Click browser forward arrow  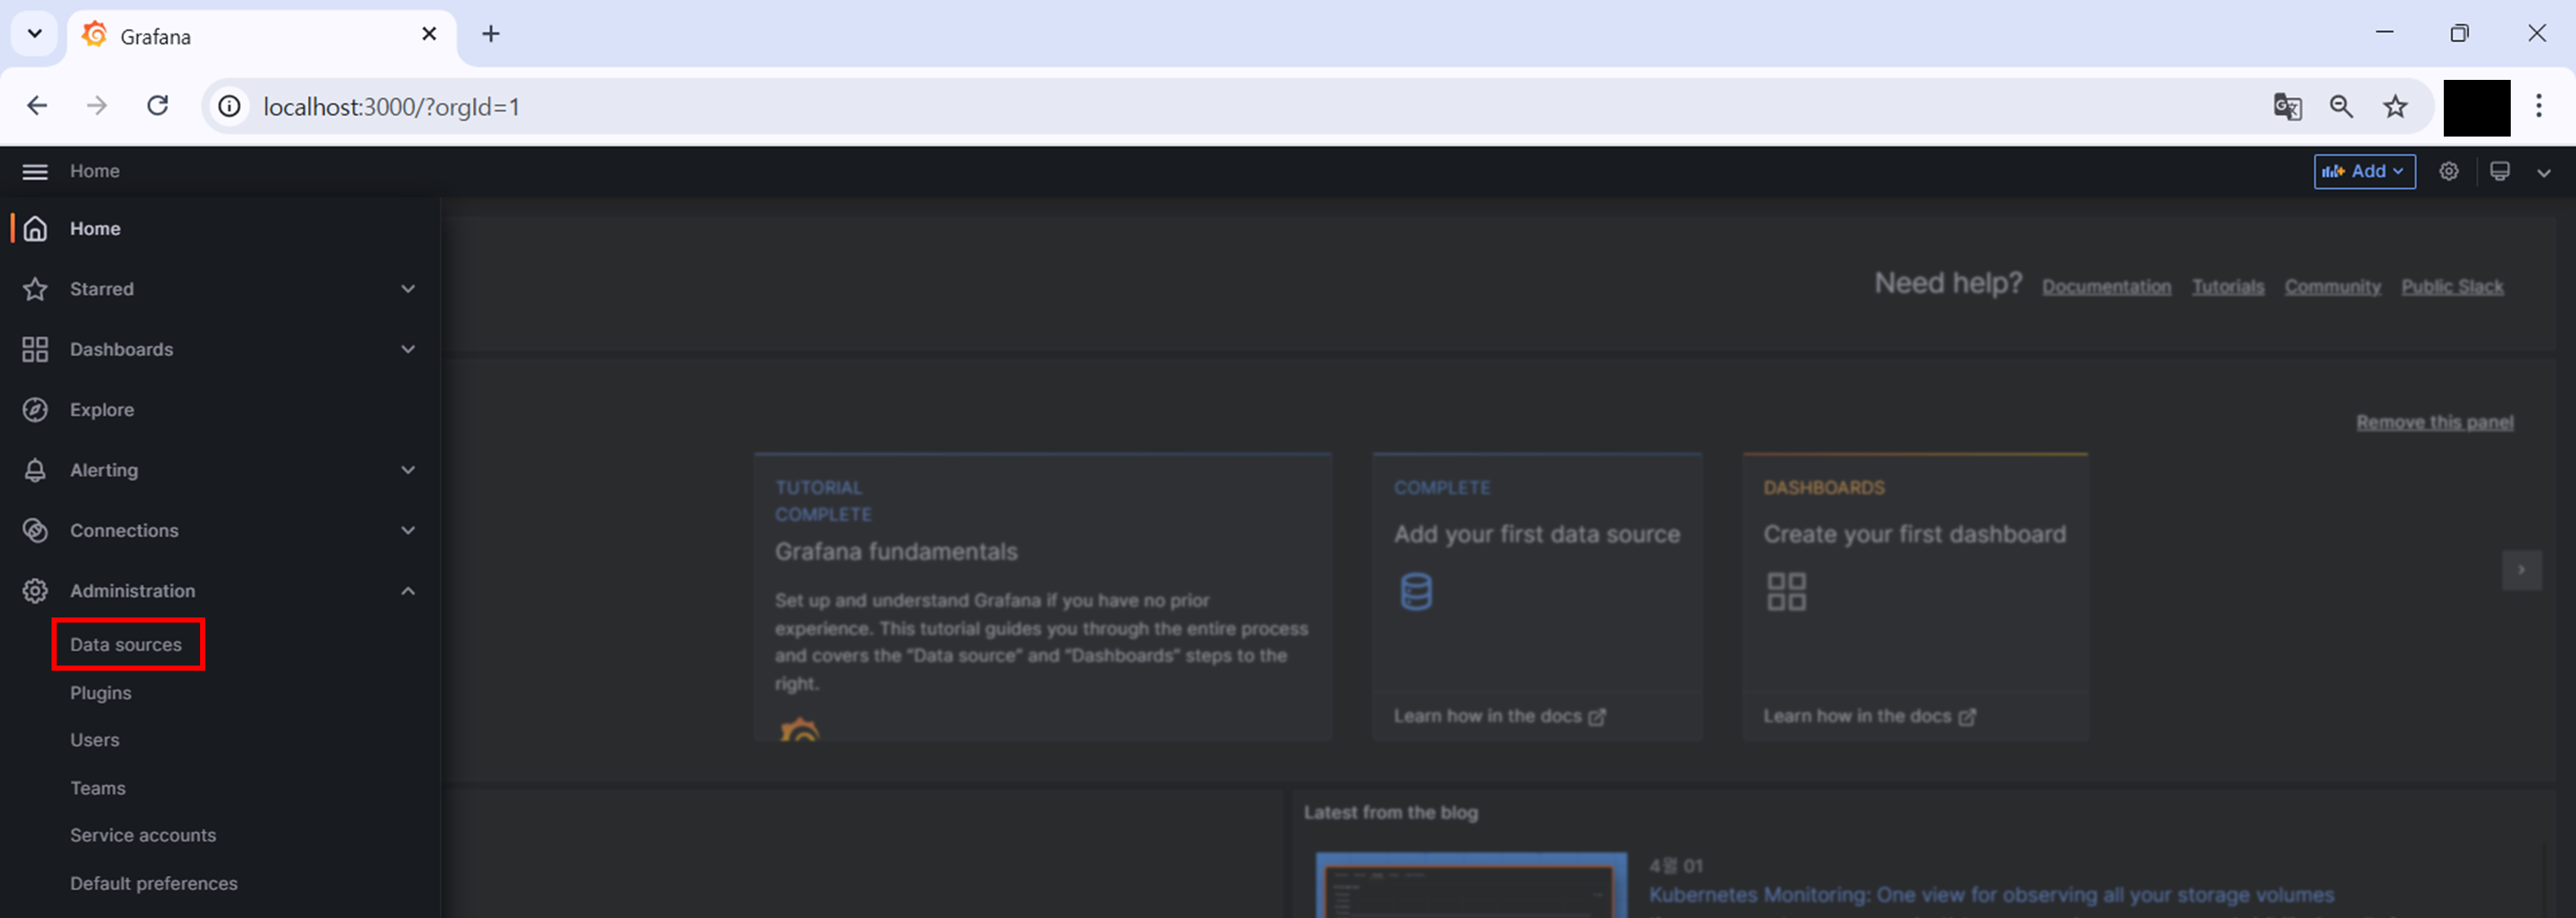pos(97,106)
